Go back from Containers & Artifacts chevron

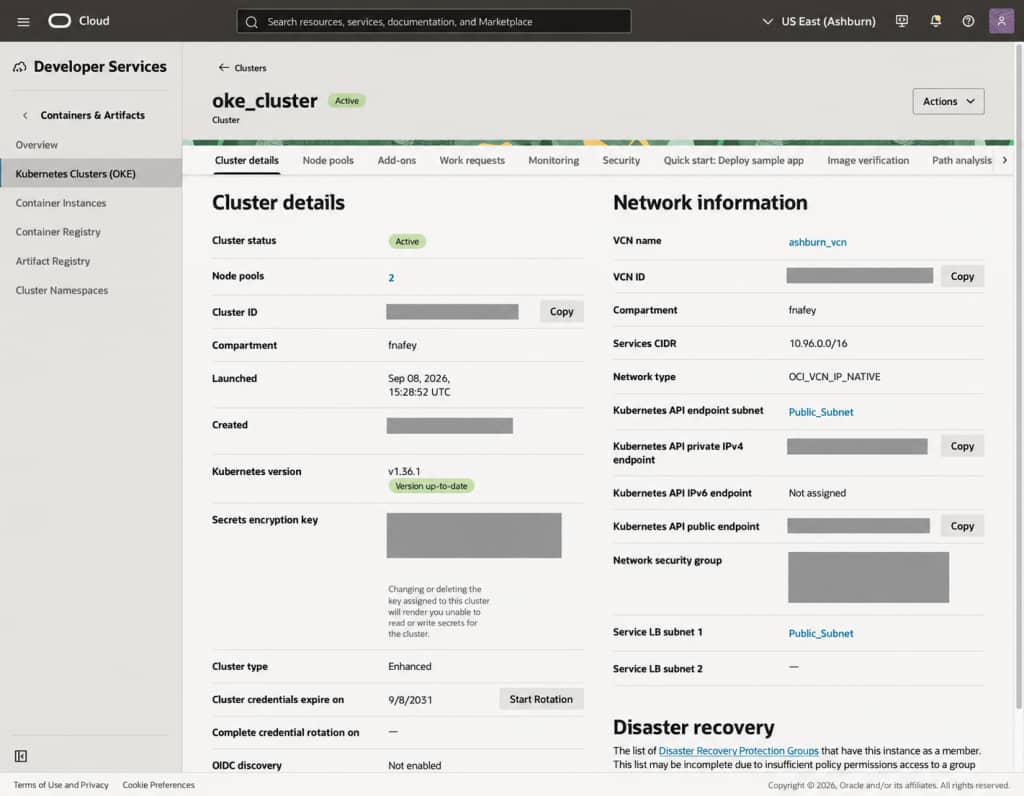[x=25, y=116]
